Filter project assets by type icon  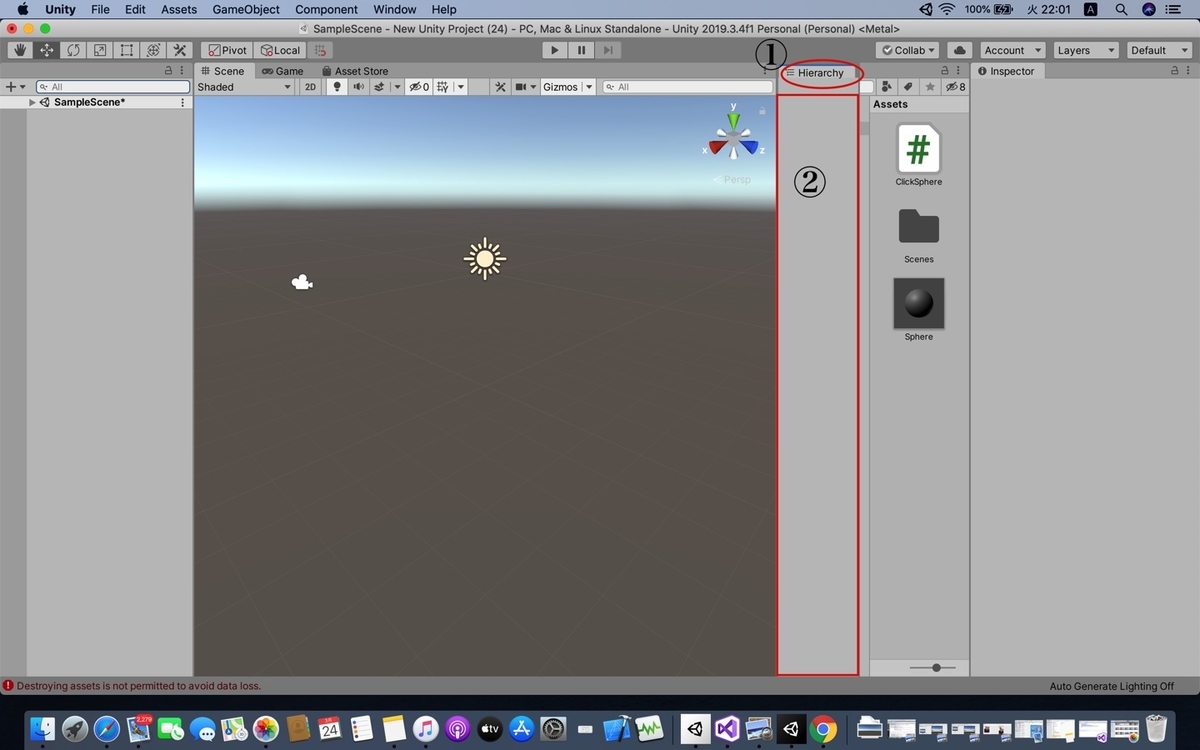point(887,87)
